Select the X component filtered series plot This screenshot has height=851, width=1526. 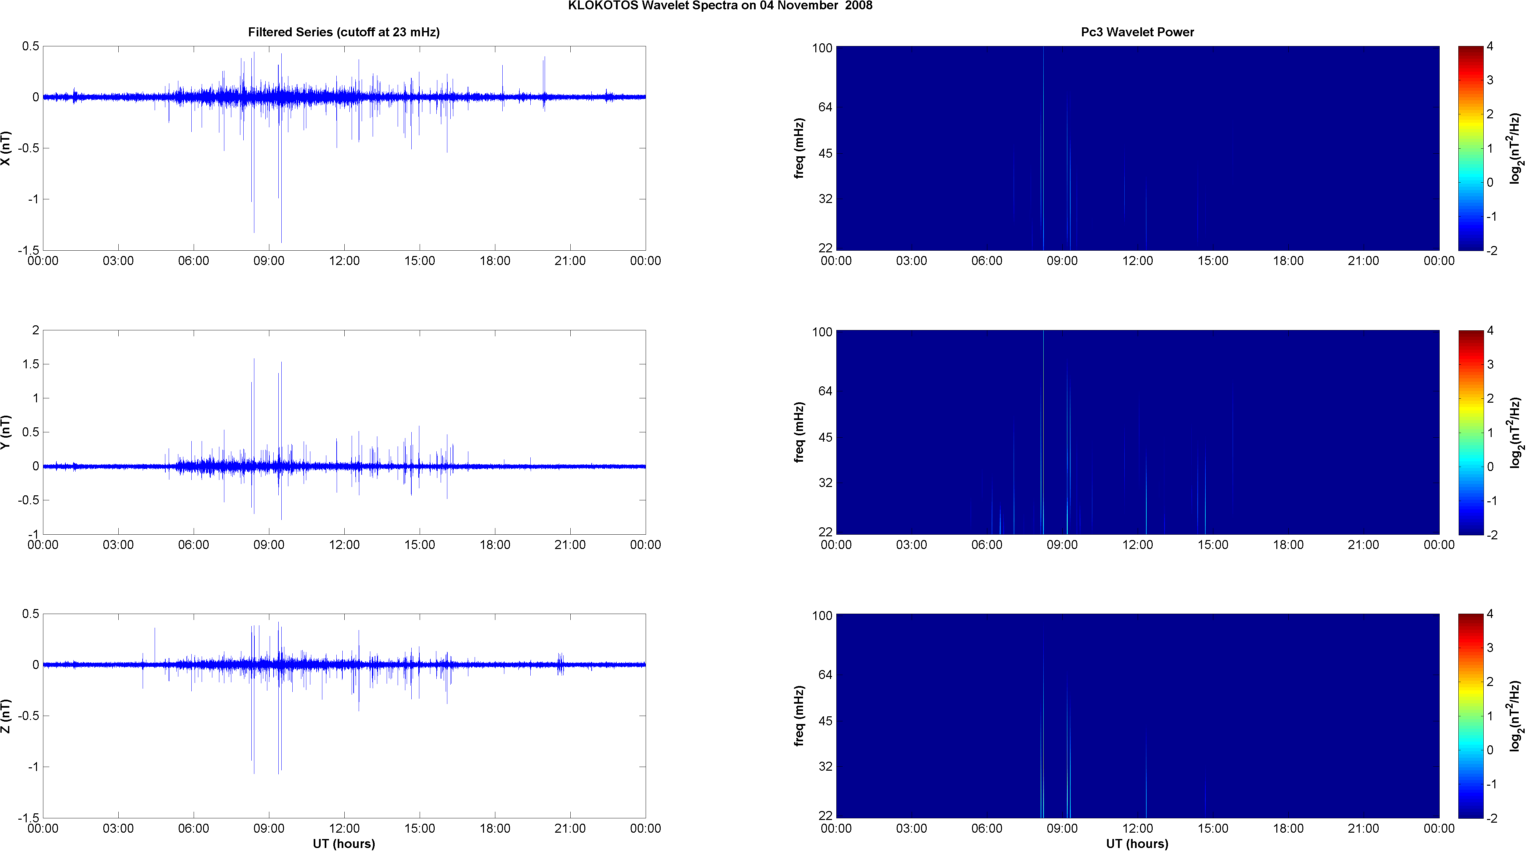coord(344,148)
